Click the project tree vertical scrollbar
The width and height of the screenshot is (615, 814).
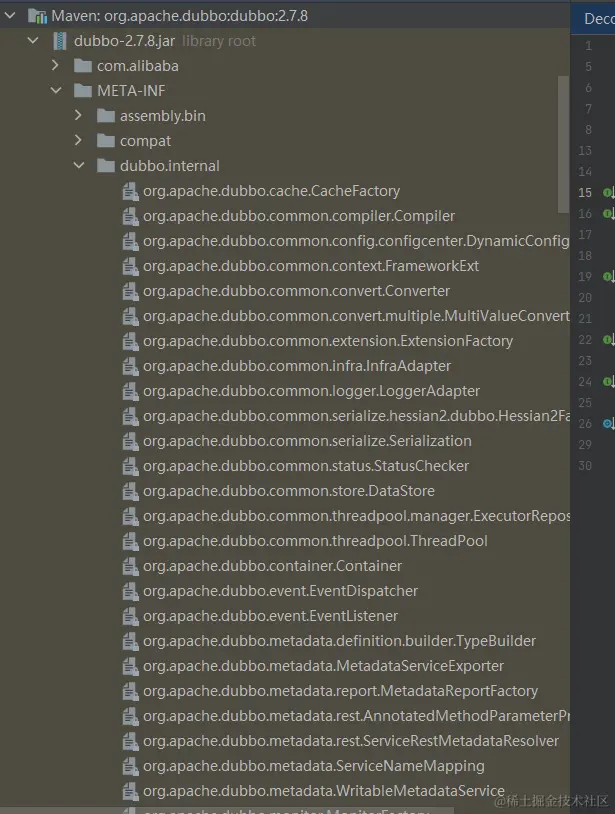pyautogui.click(x=563, y=144)
